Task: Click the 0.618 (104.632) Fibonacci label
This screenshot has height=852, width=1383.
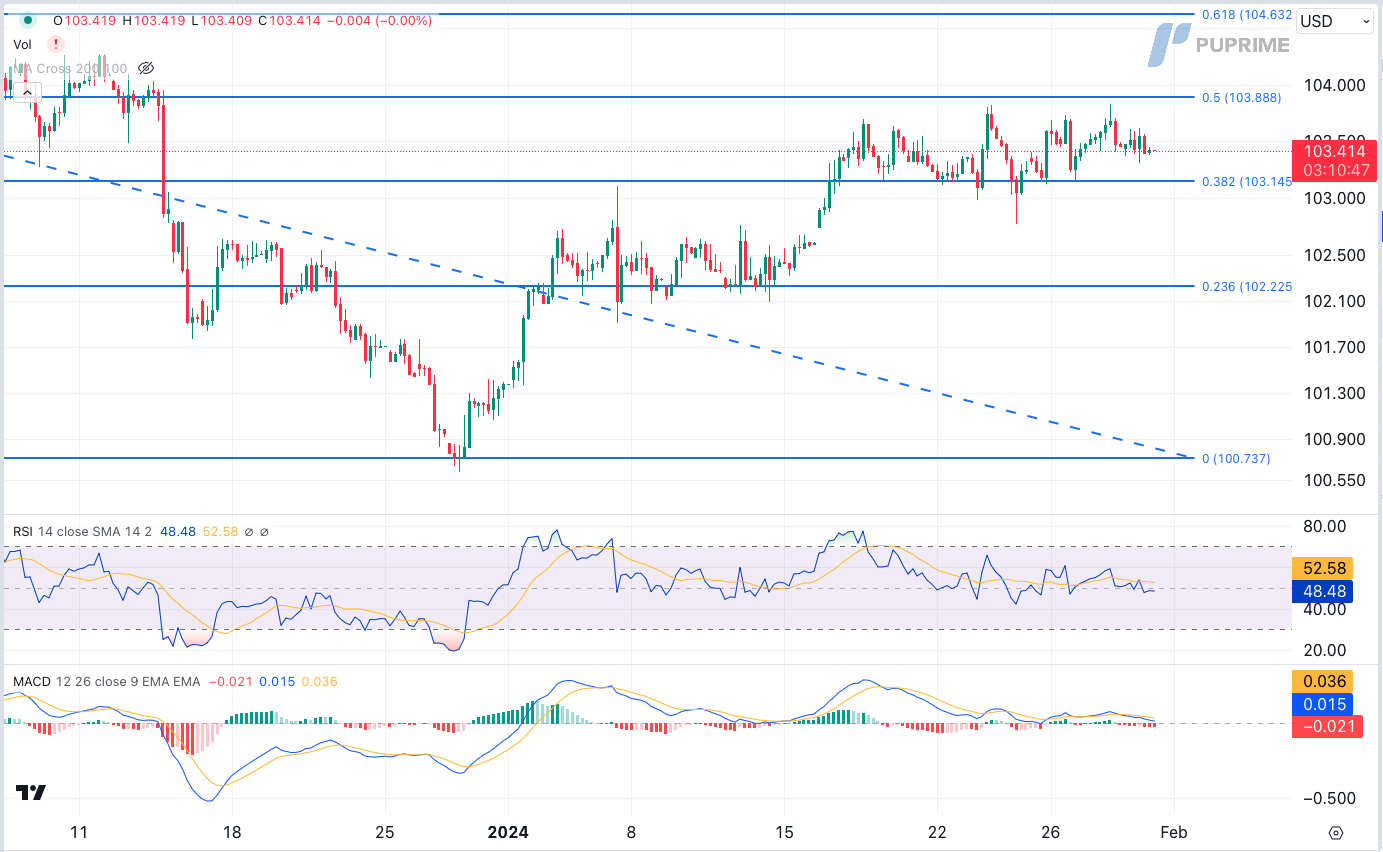Action: pyautogui.click(x=1247, y=15)
